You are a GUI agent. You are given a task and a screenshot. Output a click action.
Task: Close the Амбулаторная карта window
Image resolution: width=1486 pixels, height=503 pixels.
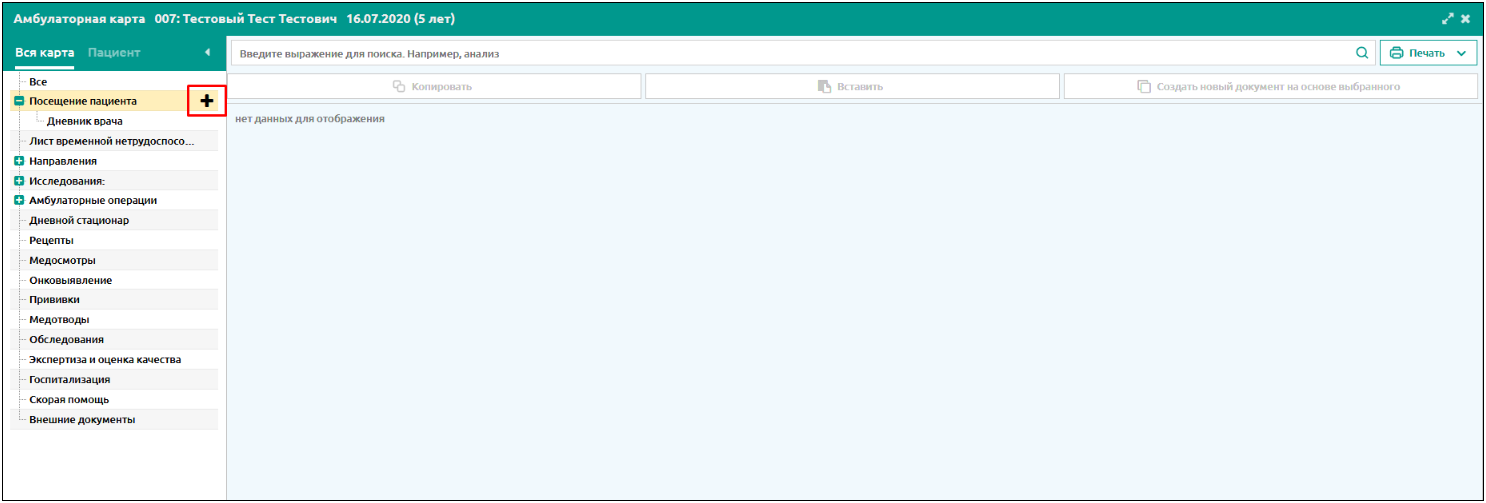click(1465, 19)
